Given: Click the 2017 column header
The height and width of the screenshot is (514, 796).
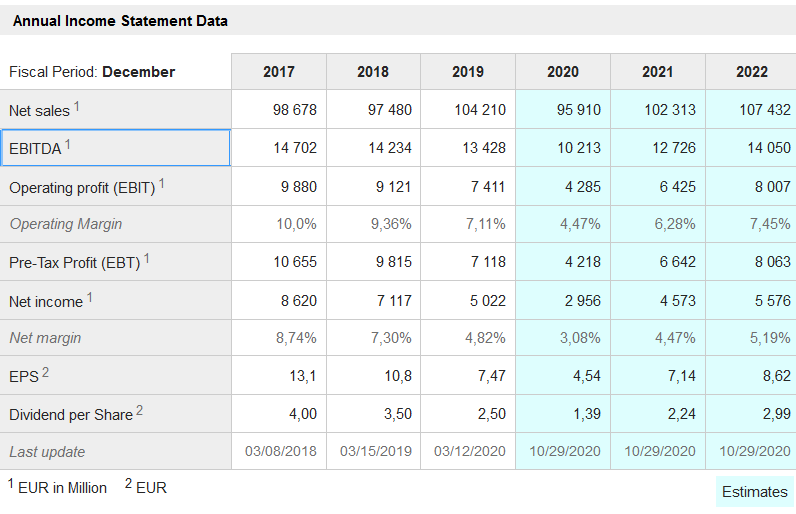Looking at the screenshot, I should click(x=279, y=71).
